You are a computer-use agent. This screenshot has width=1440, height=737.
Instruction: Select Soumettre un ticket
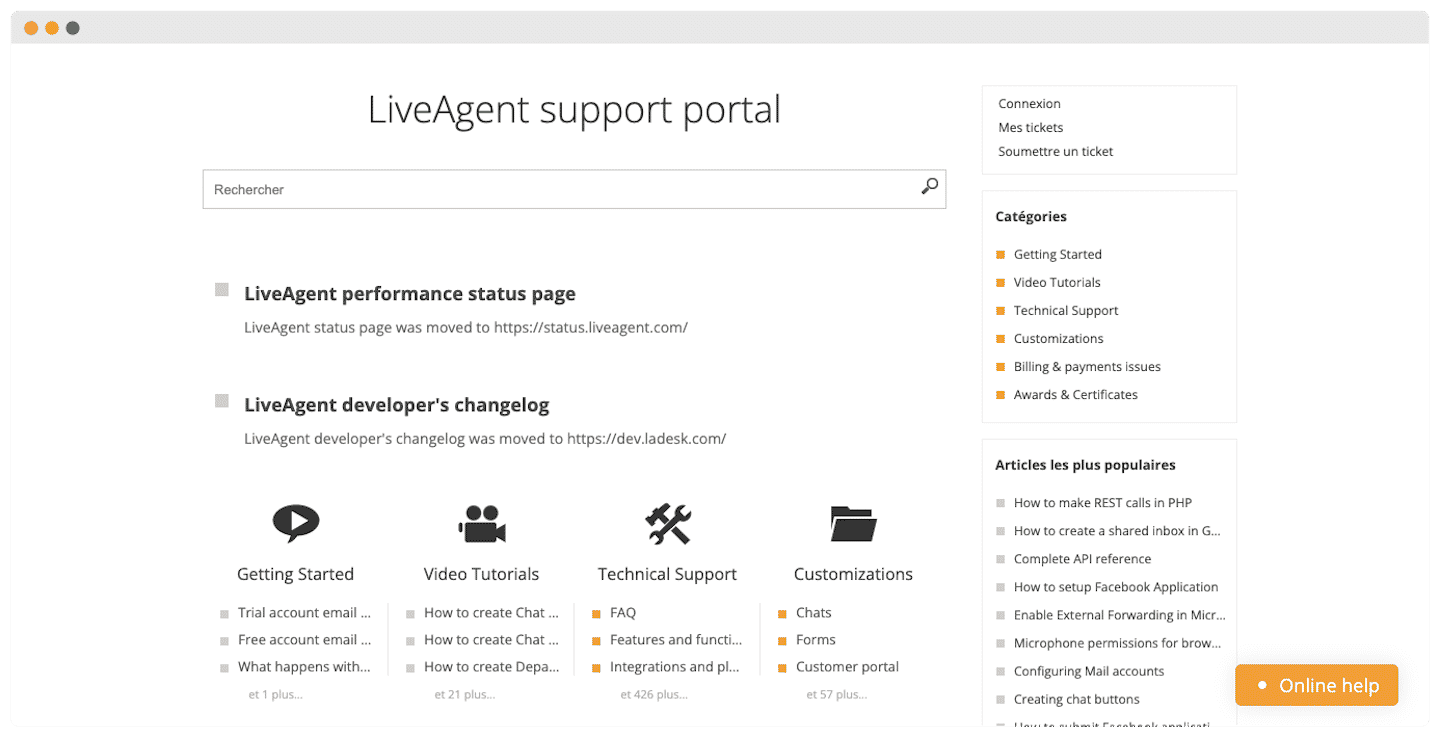click(1055, 152)
